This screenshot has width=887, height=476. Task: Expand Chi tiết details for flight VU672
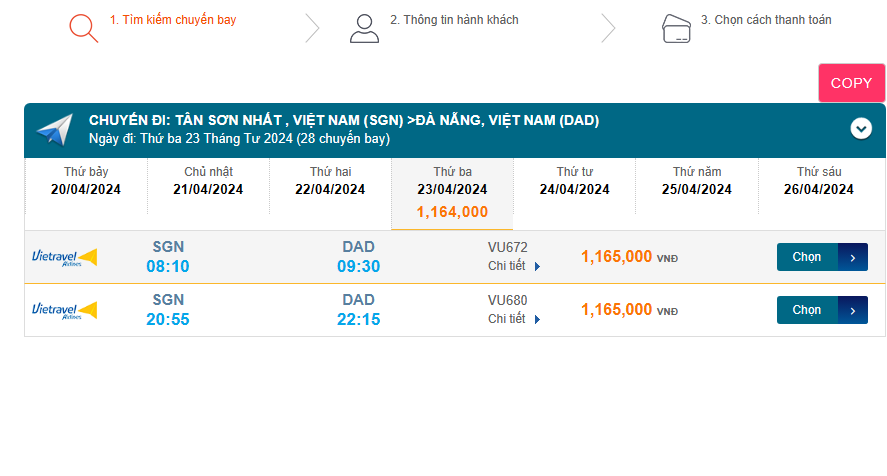click(514, 266)
